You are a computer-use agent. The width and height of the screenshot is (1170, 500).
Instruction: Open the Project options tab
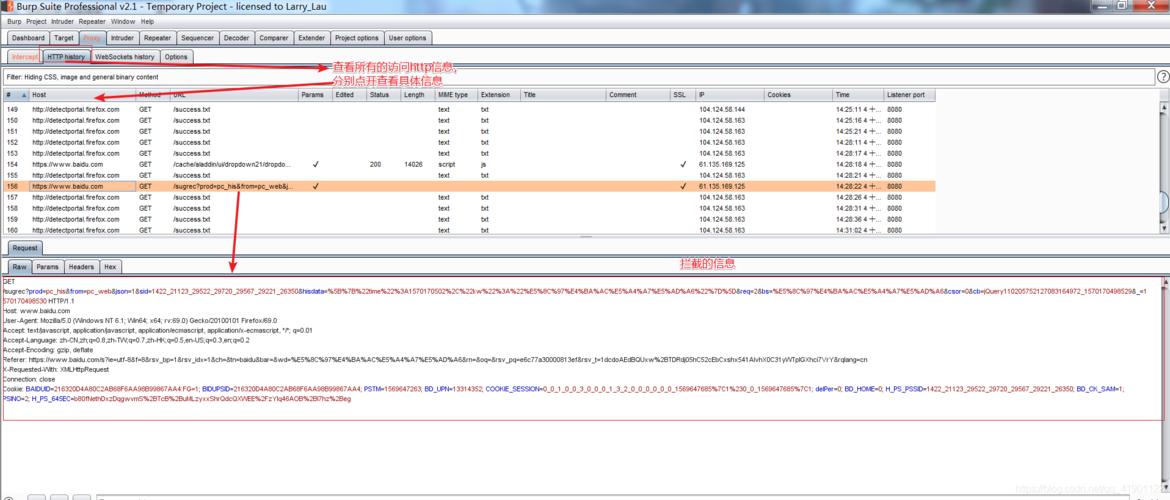pos(357,38)
